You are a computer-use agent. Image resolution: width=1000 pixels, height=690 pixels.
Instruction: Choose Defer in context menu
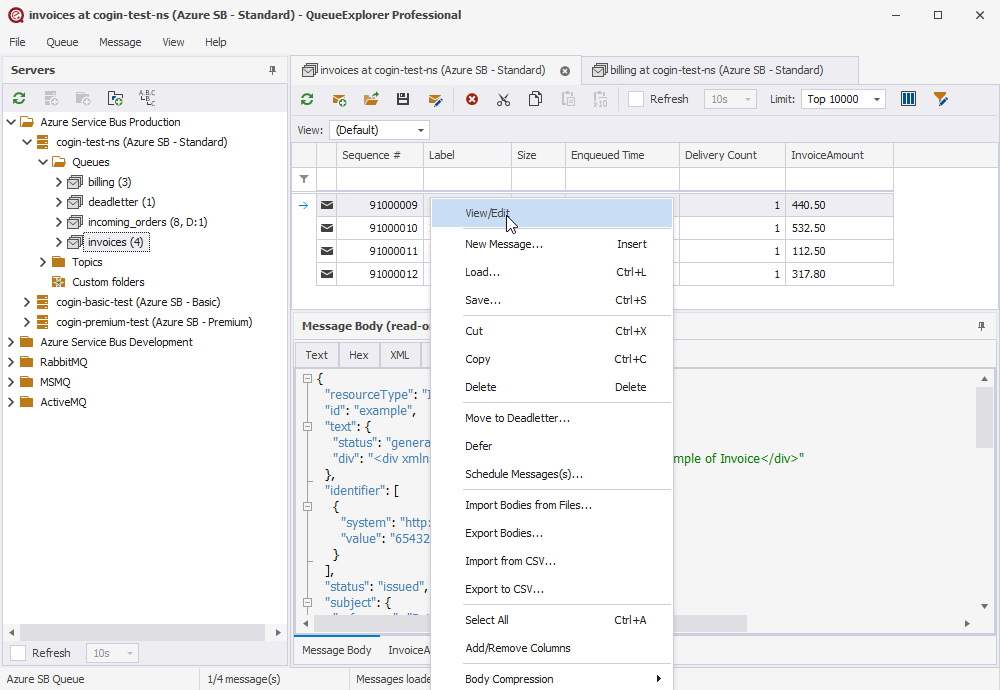click(552, 446)
